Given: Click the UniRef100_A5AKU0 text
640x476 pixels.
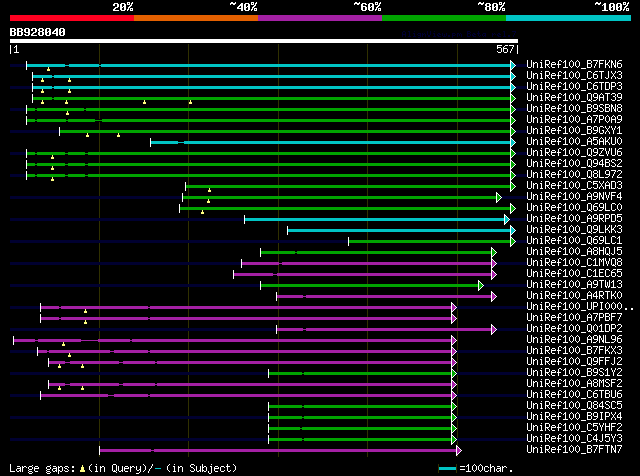Looking at the screenshot, I should 574,142.
